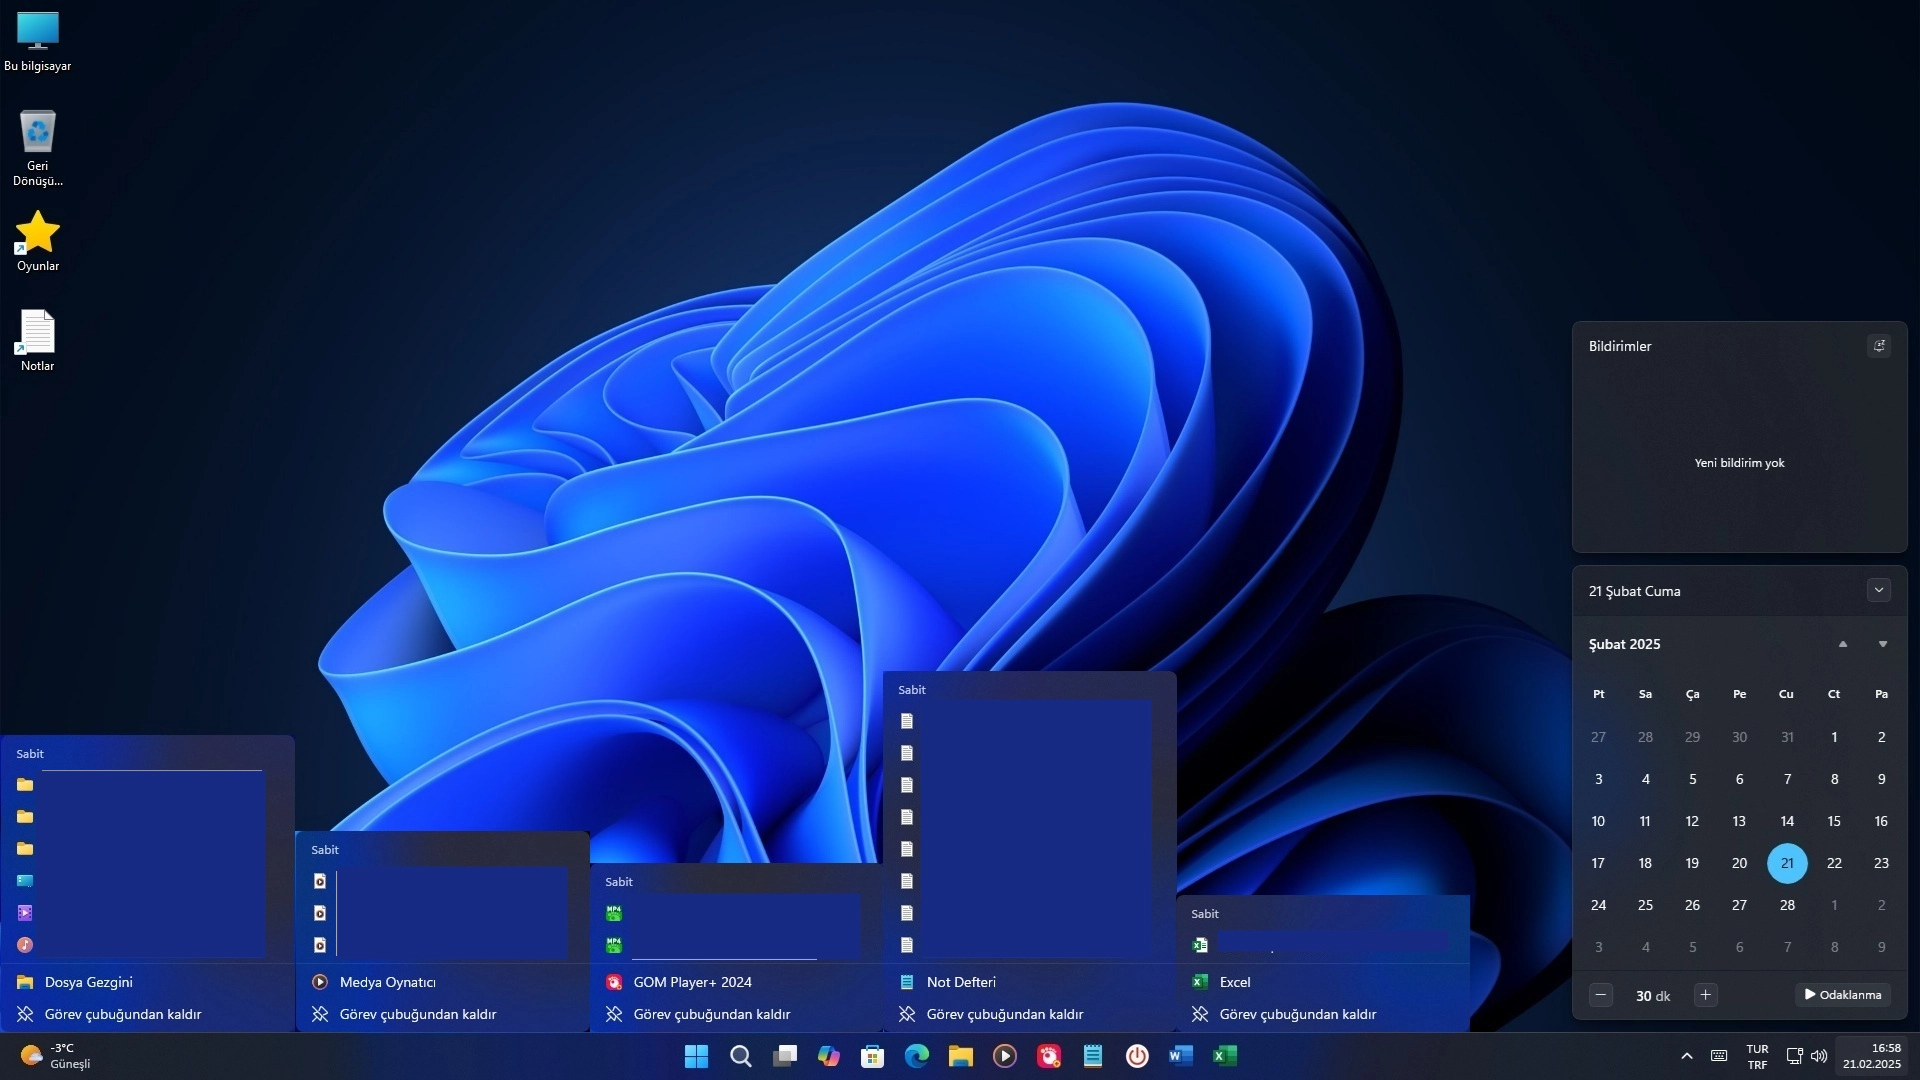The height and width of the screenshot is (1080, 1920).
Task: Launch Microsoft Edge from the taskbar
Action: tap(917, 1056)
